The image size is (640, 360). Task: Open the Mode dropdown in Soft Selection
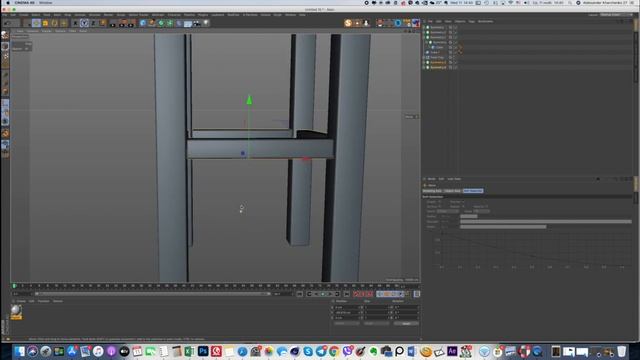pos(481,211)
